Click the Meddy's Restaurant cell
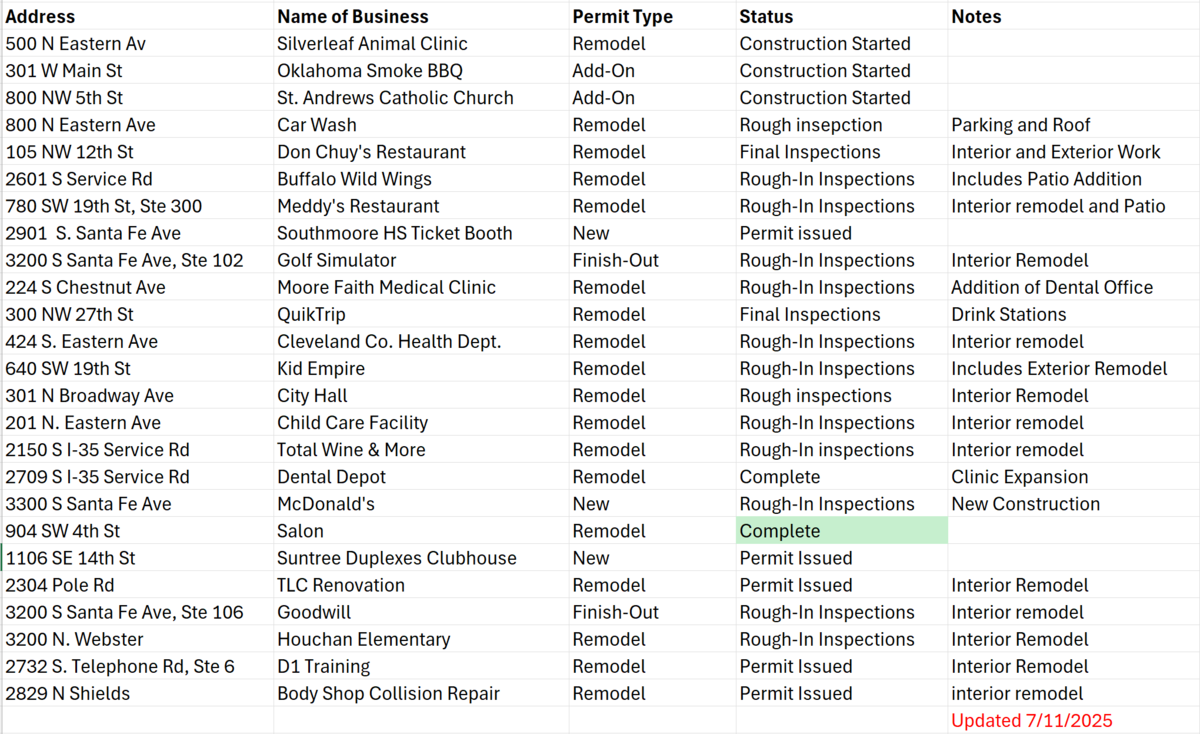 pos(421,206)
